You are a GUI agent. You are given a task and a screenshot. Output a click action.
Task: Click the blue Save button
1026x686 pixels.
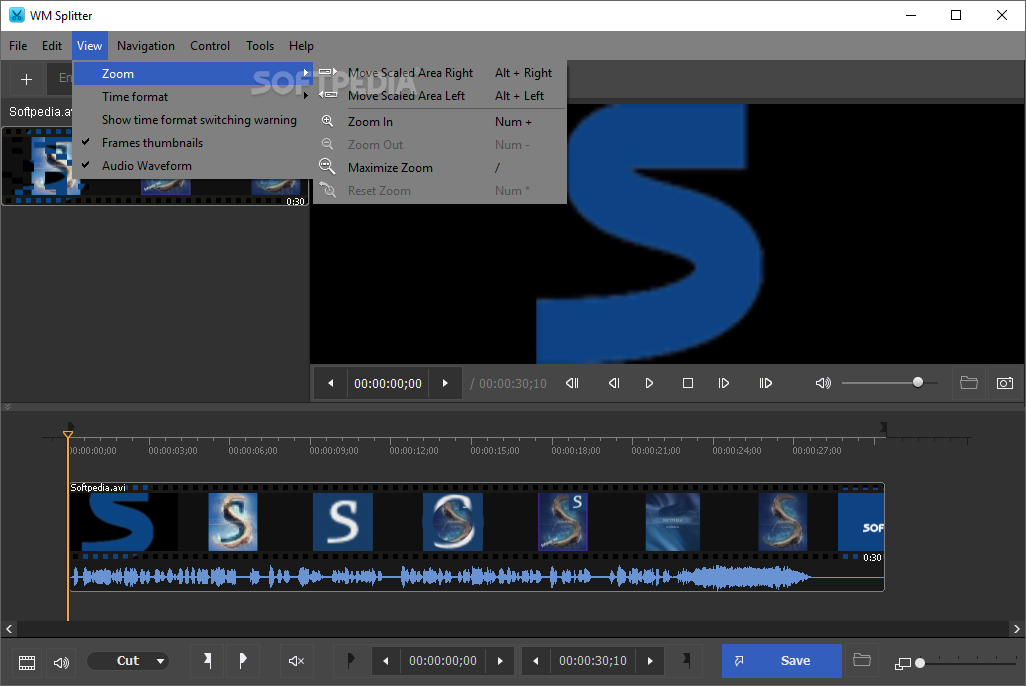[x=782, y=661]
